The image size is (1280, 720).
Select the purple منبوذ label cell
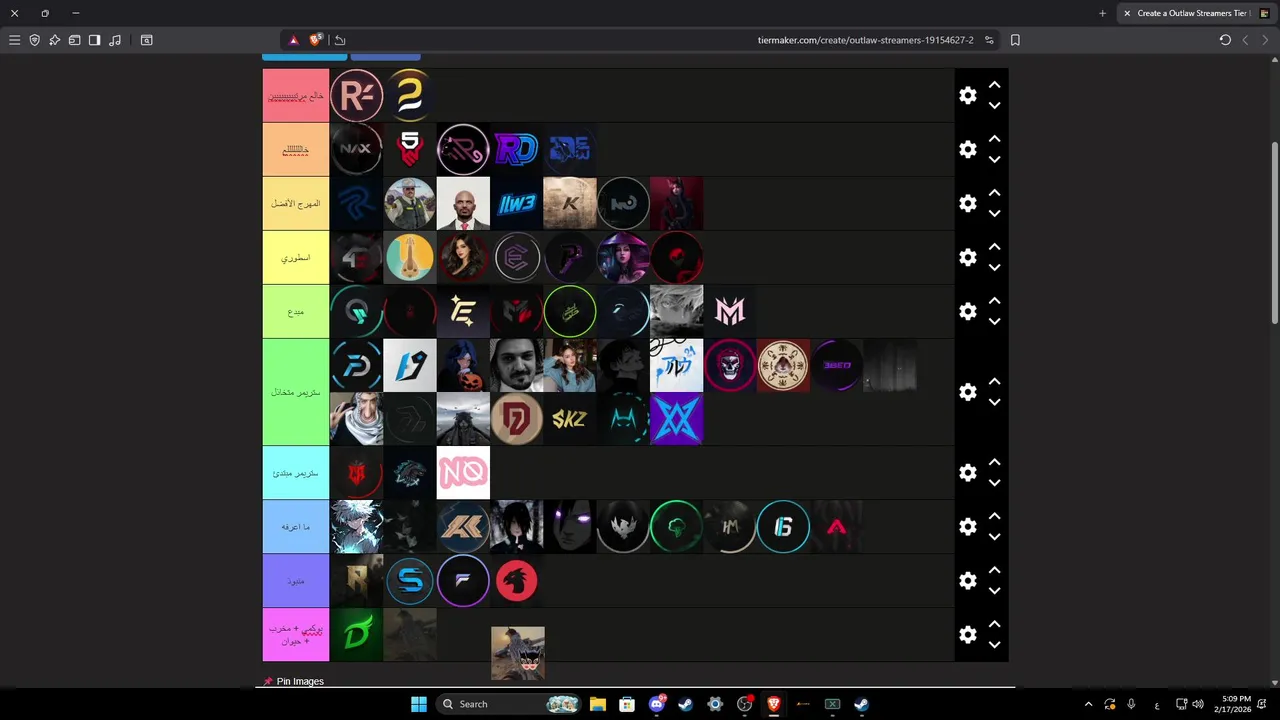pos(296,581)
